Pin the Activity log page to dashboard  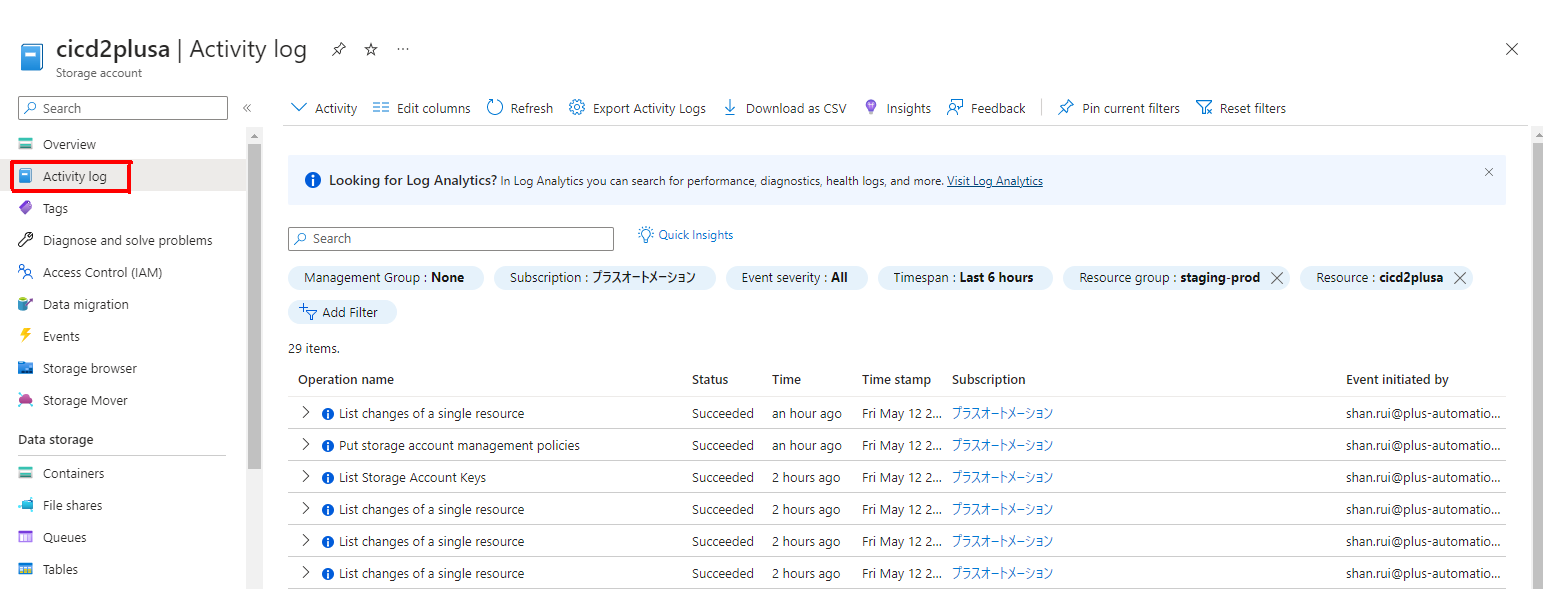(339, 49)
